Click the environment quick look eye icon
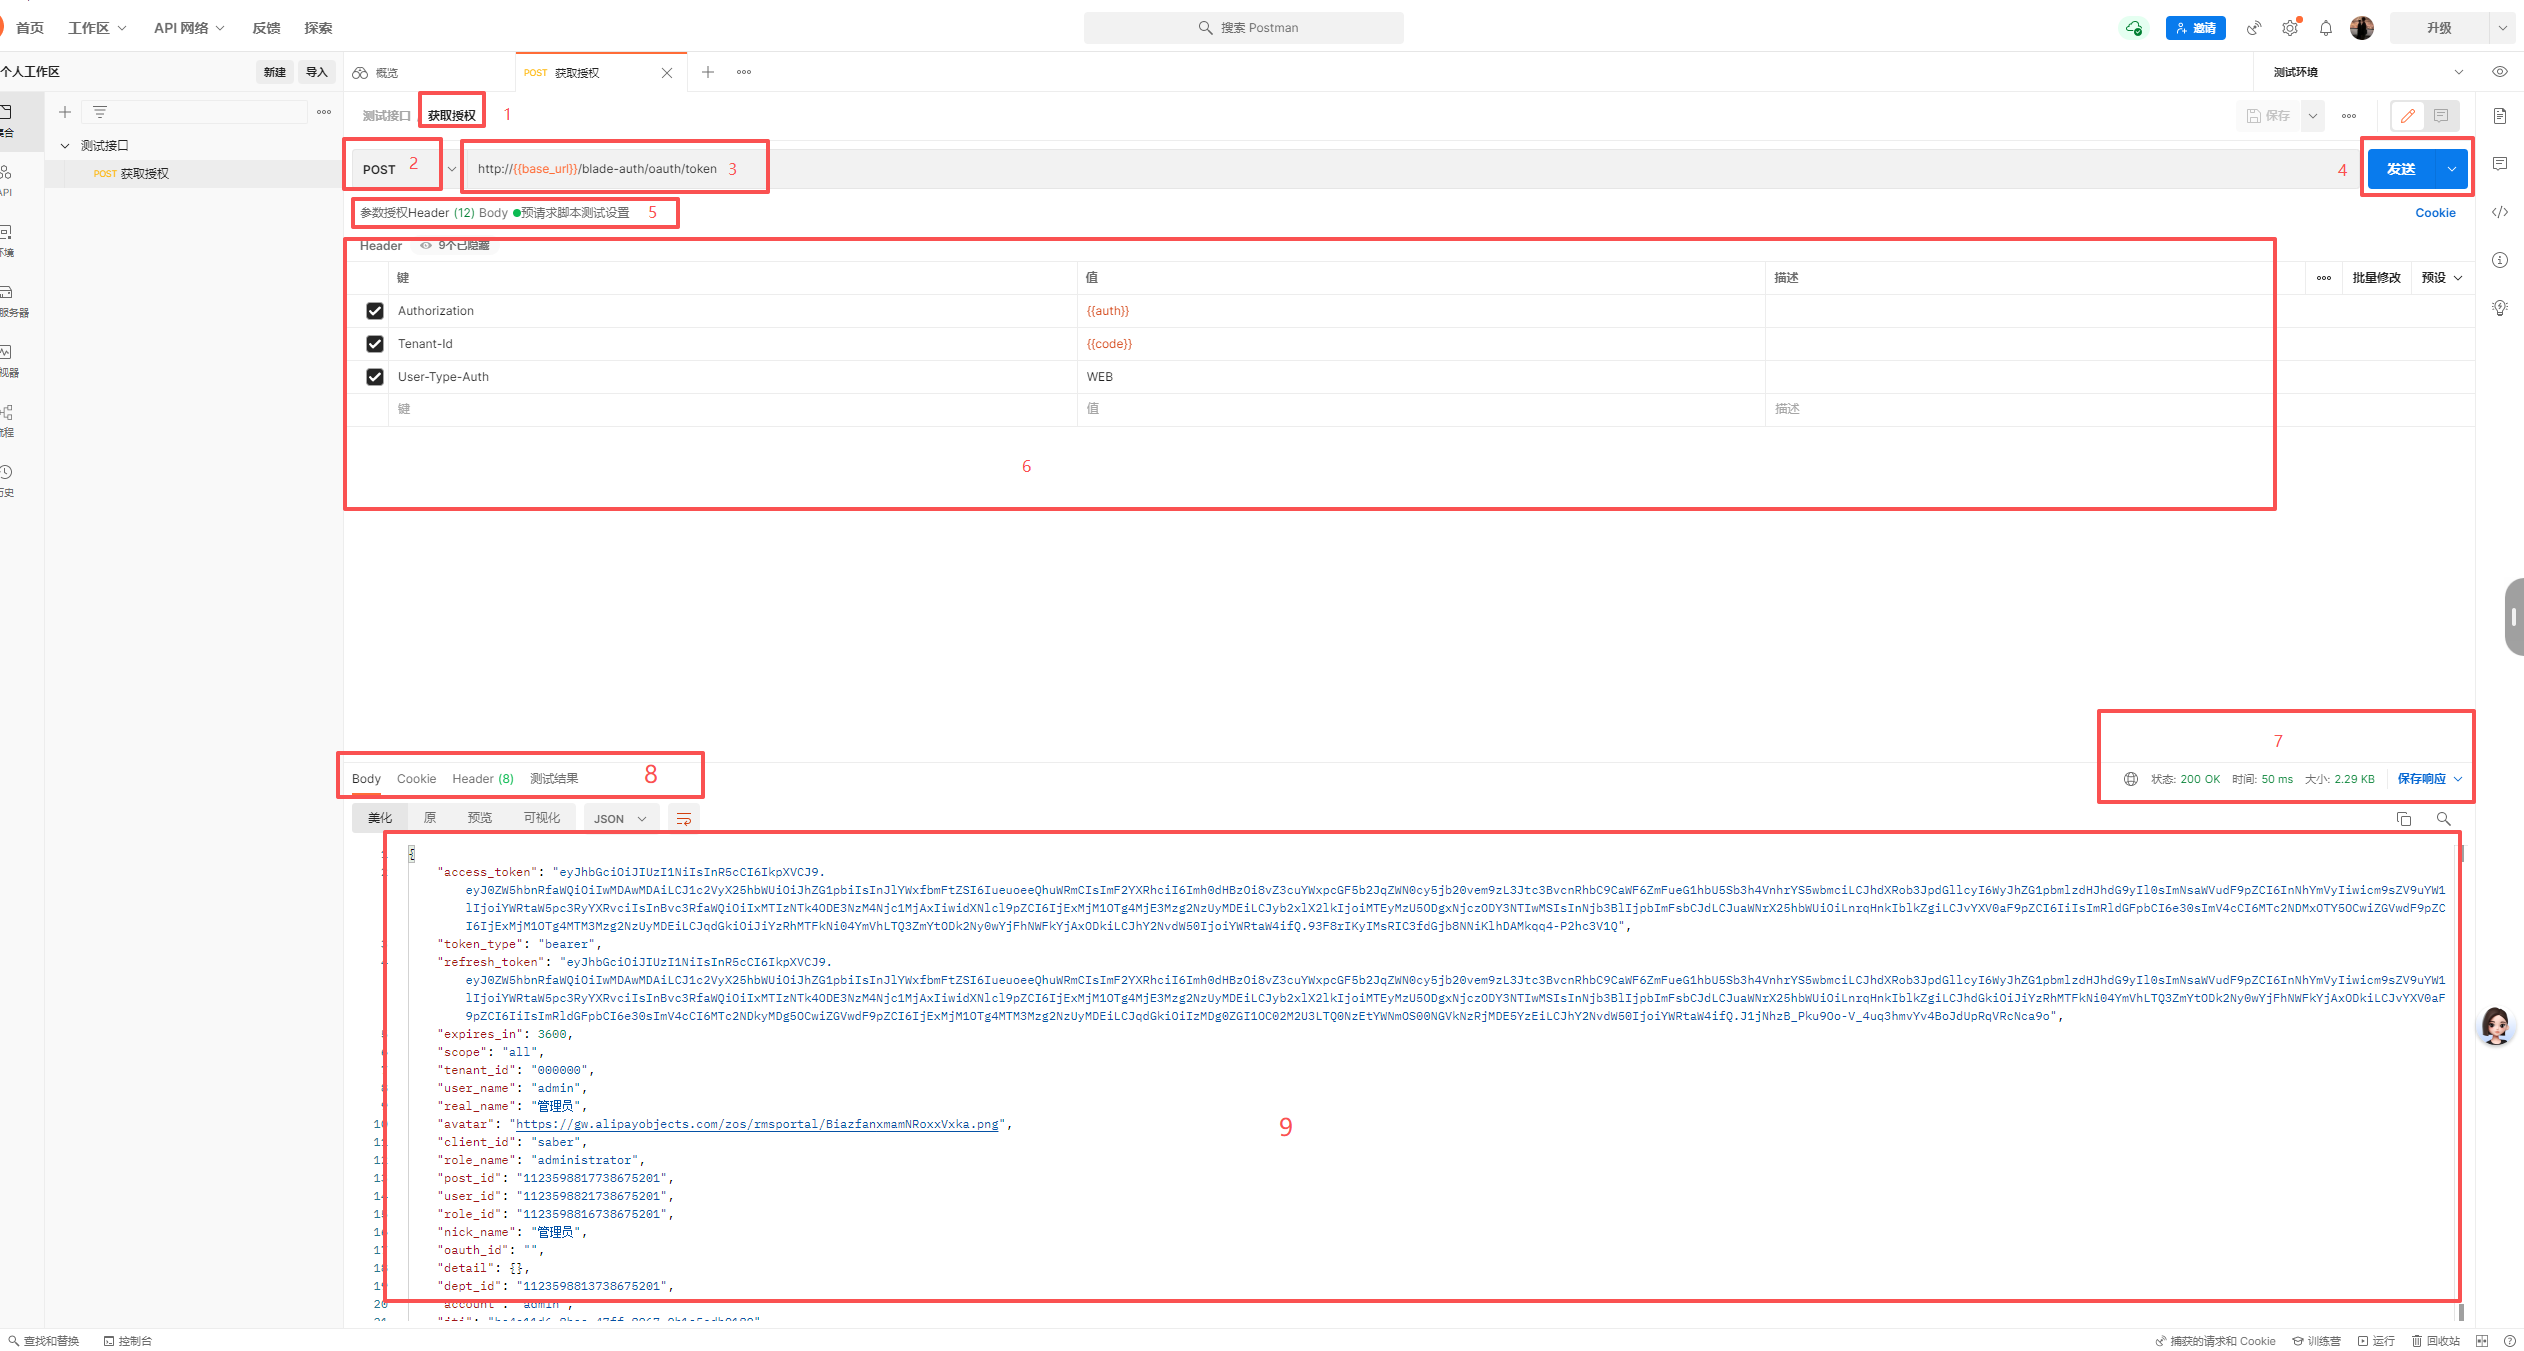 coord(2499,72)
